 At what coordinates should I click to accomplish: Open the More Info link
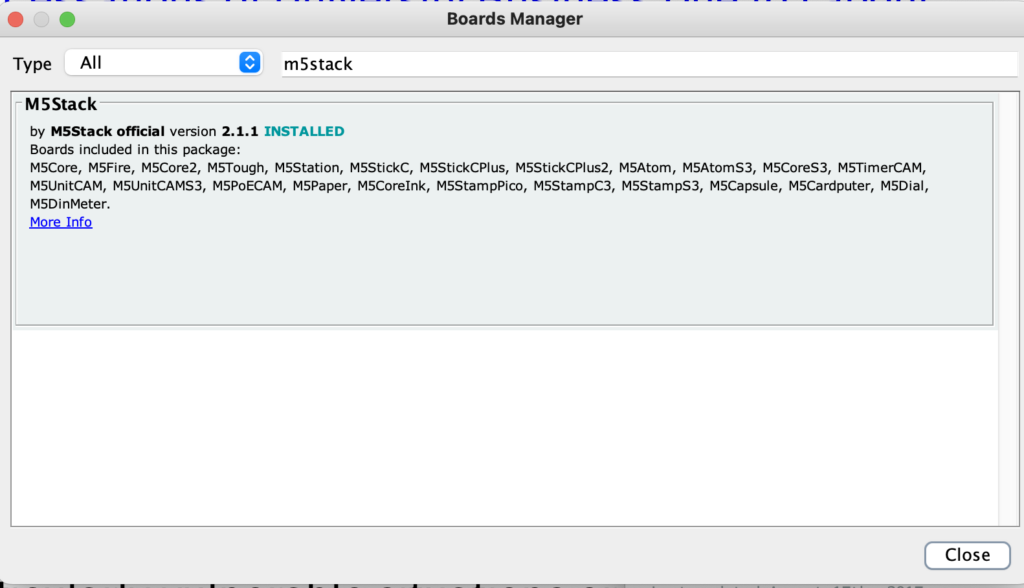coord(61,222)
